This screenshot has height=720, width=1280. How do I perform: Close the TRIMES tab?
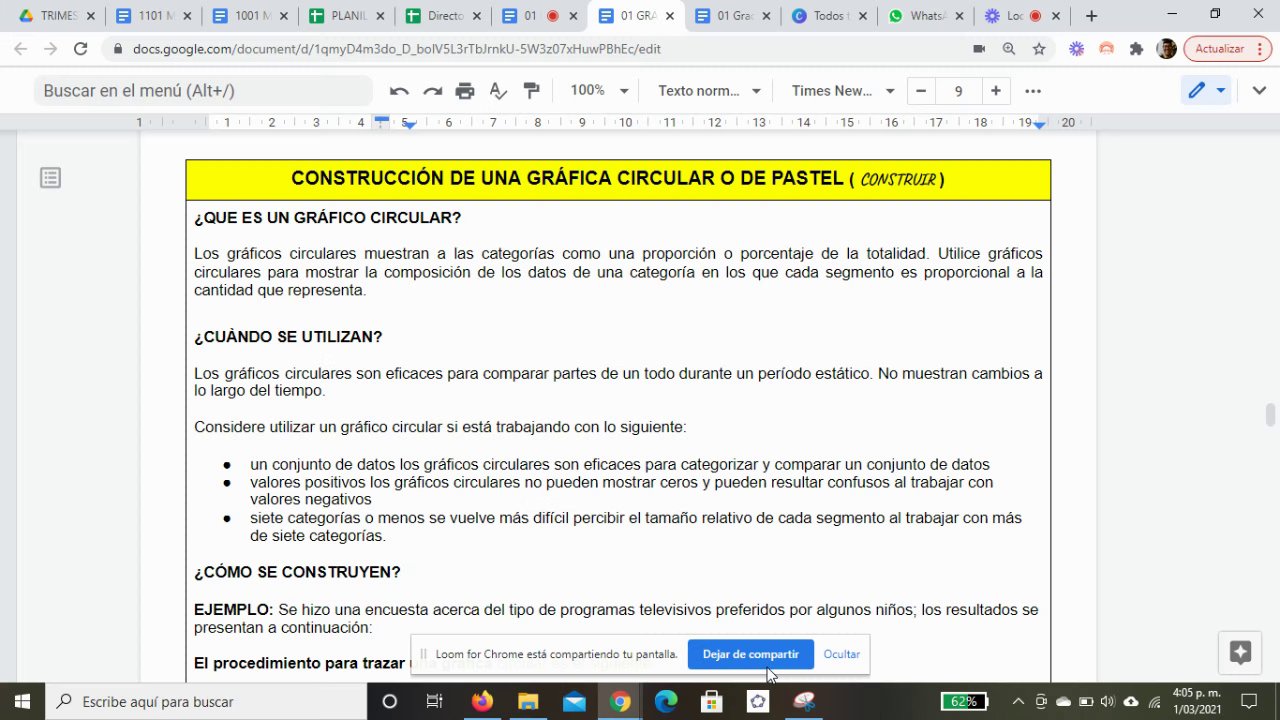pyautogui.click(x=91, y=16)
